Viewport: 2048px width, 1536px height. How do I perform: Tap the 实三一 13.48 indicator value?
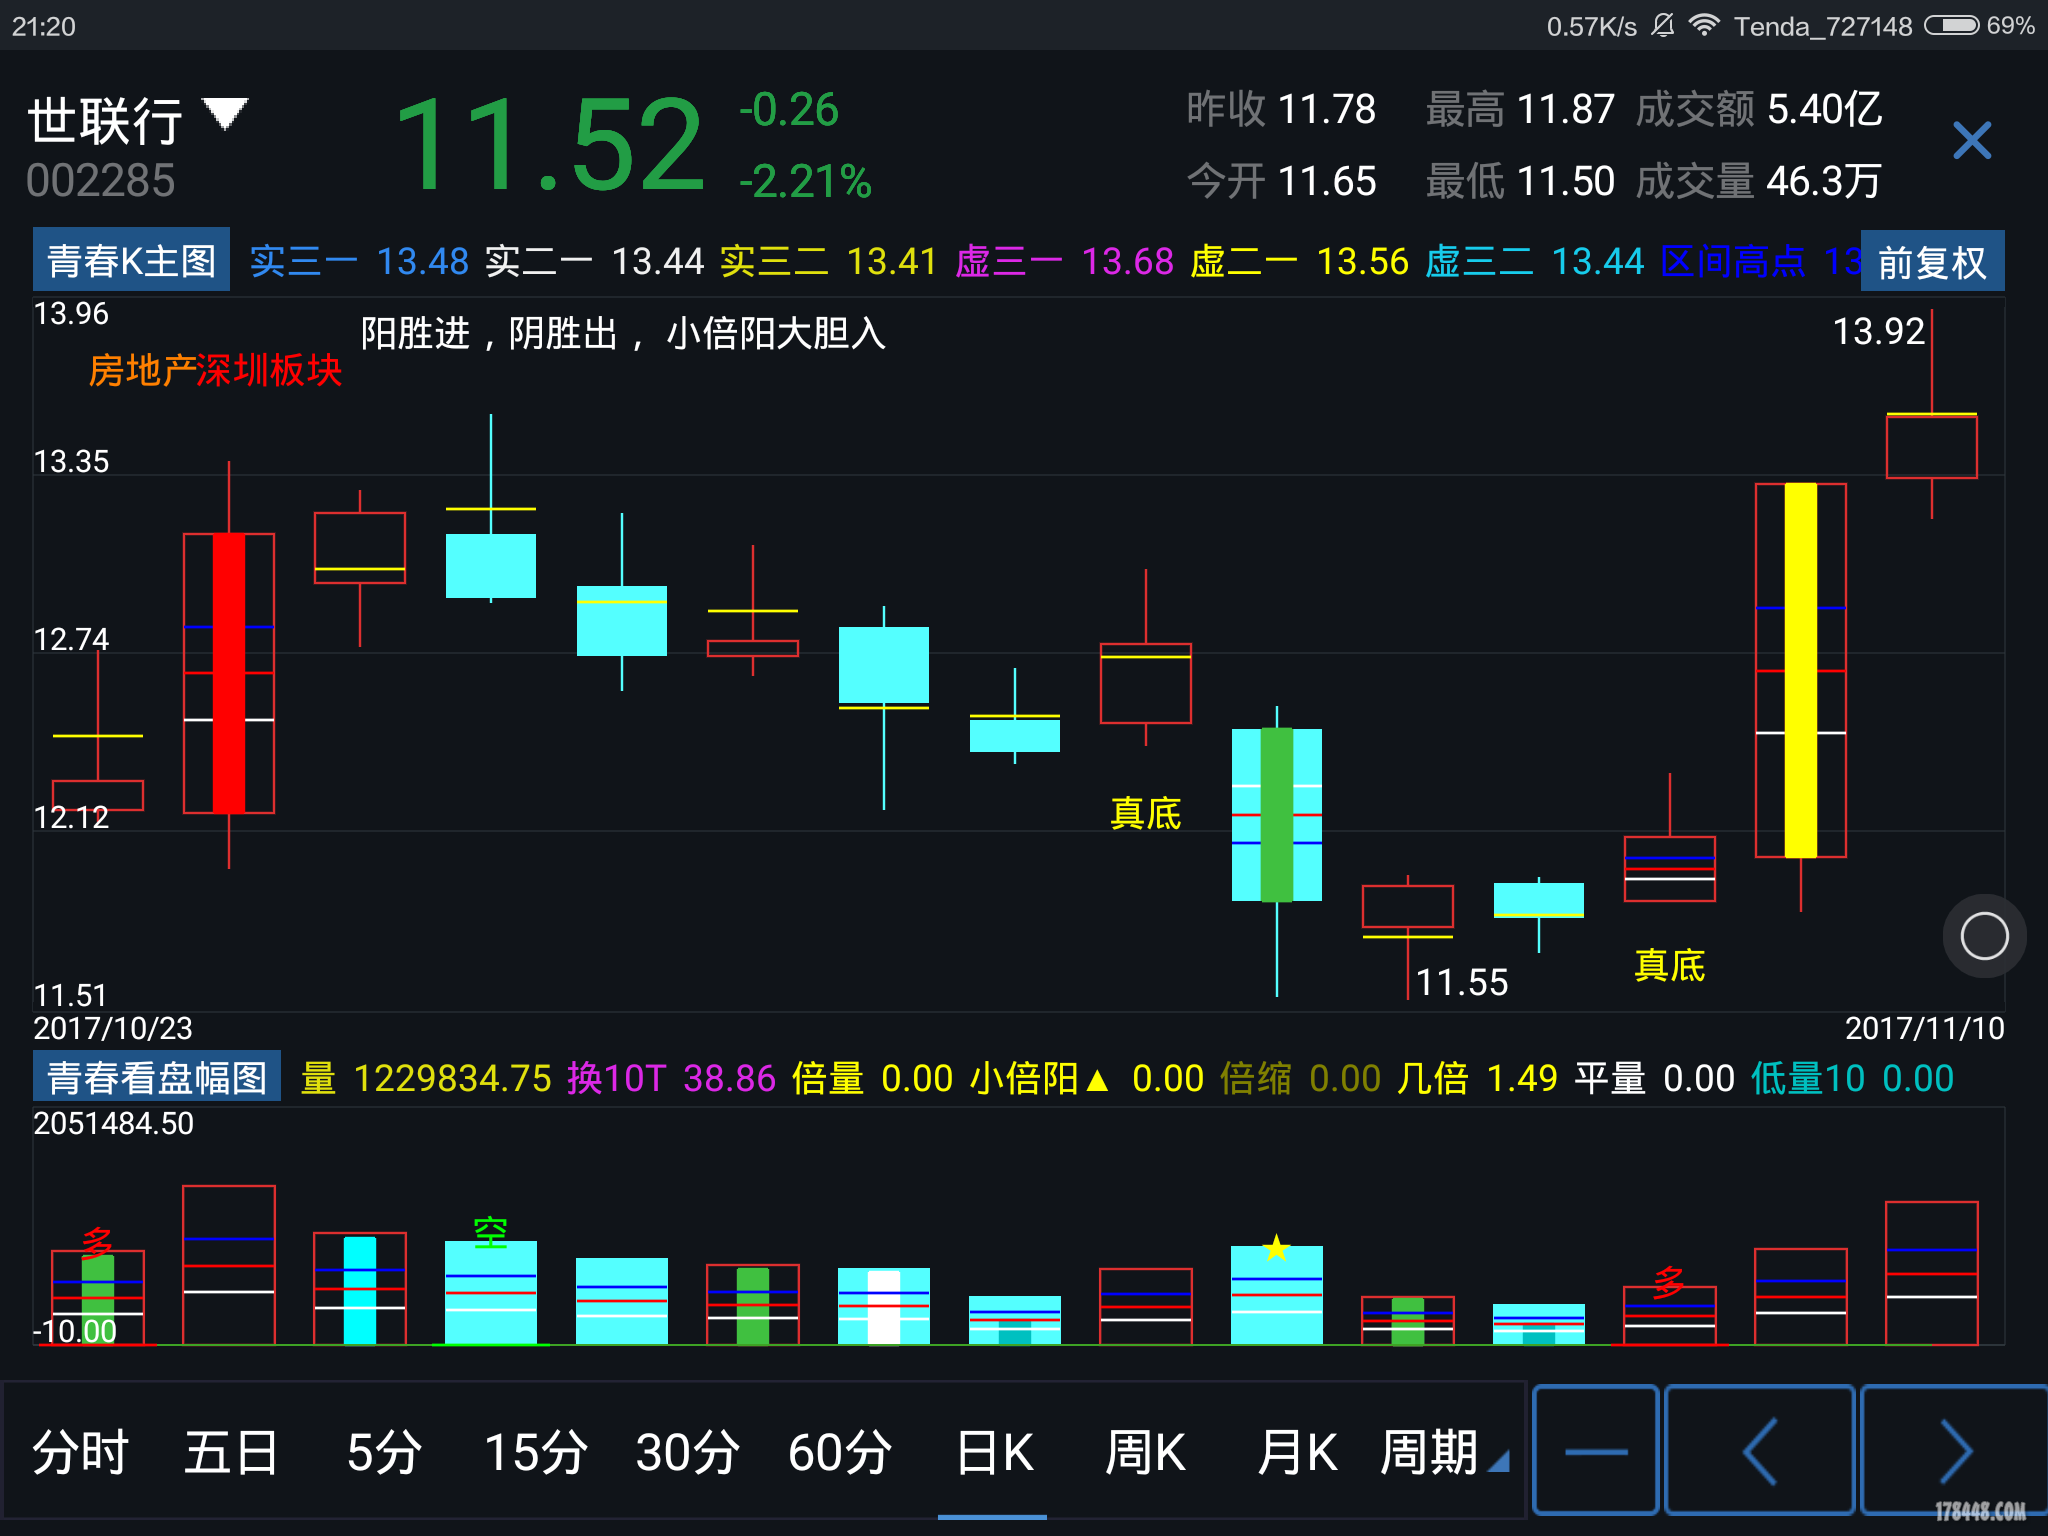(x=359, y=261)
